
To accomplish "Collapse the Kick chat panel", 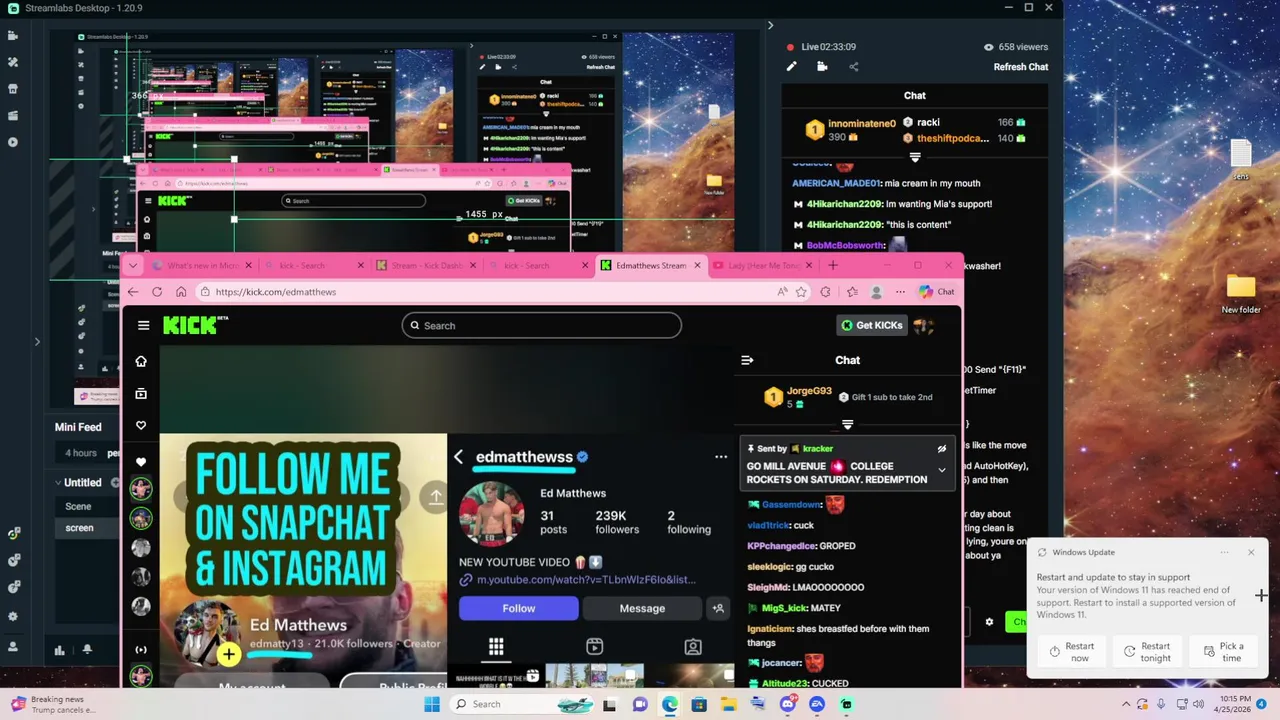I will coord(747,360).
